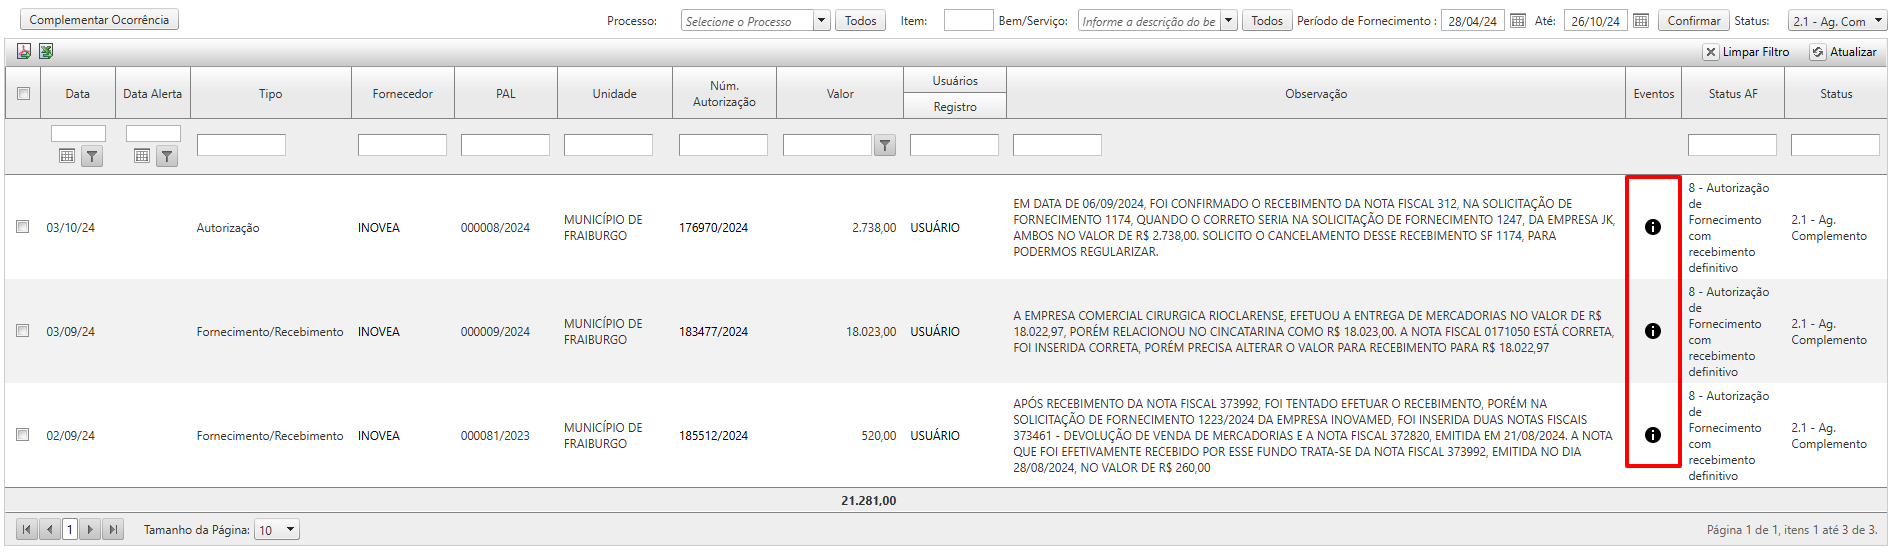Click the filter funnel under the Data column
Screen dimensions: 1891x556
coord(92,156)
